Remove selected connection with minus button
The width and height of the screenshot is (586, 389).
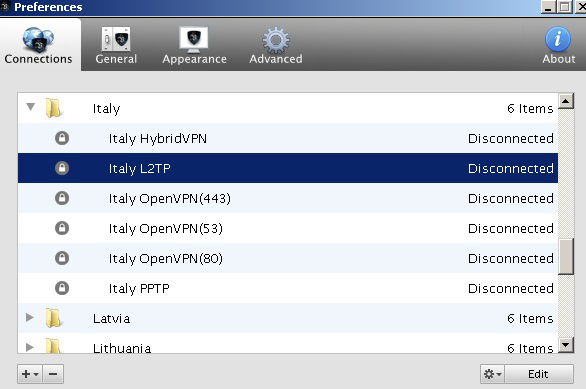(53, 374)
